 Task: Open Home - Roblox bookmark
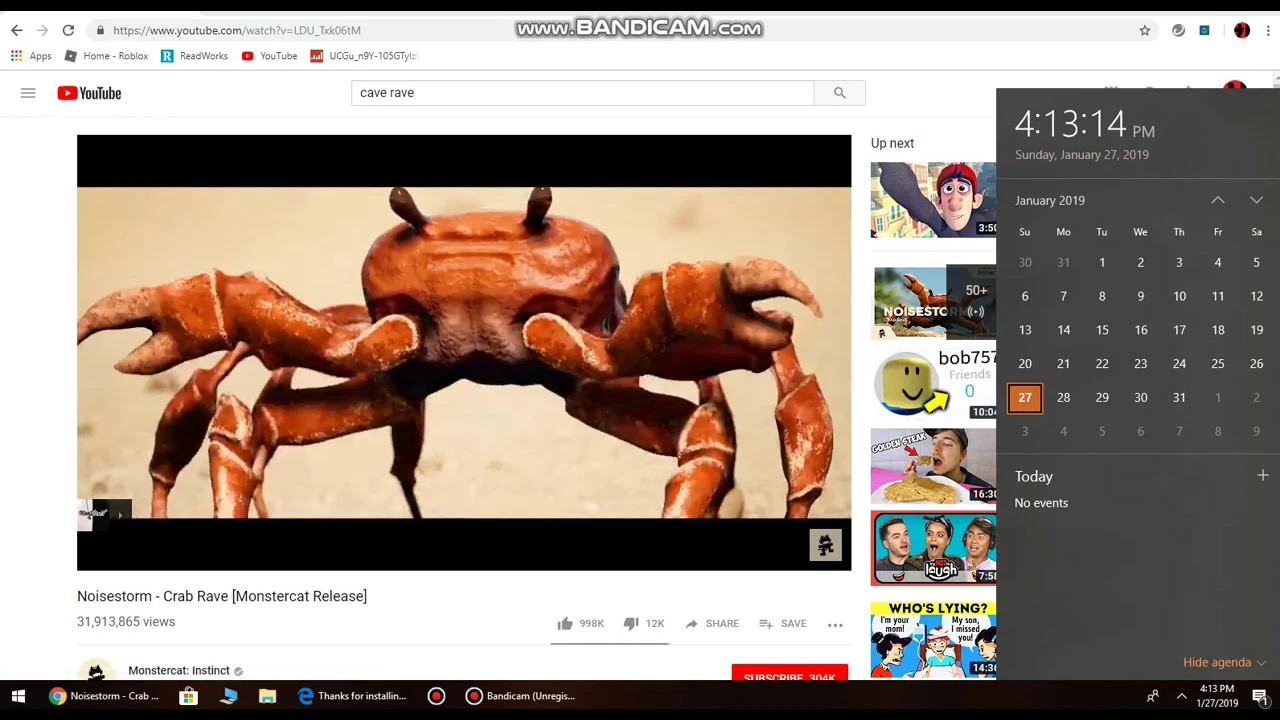(106, 56)
